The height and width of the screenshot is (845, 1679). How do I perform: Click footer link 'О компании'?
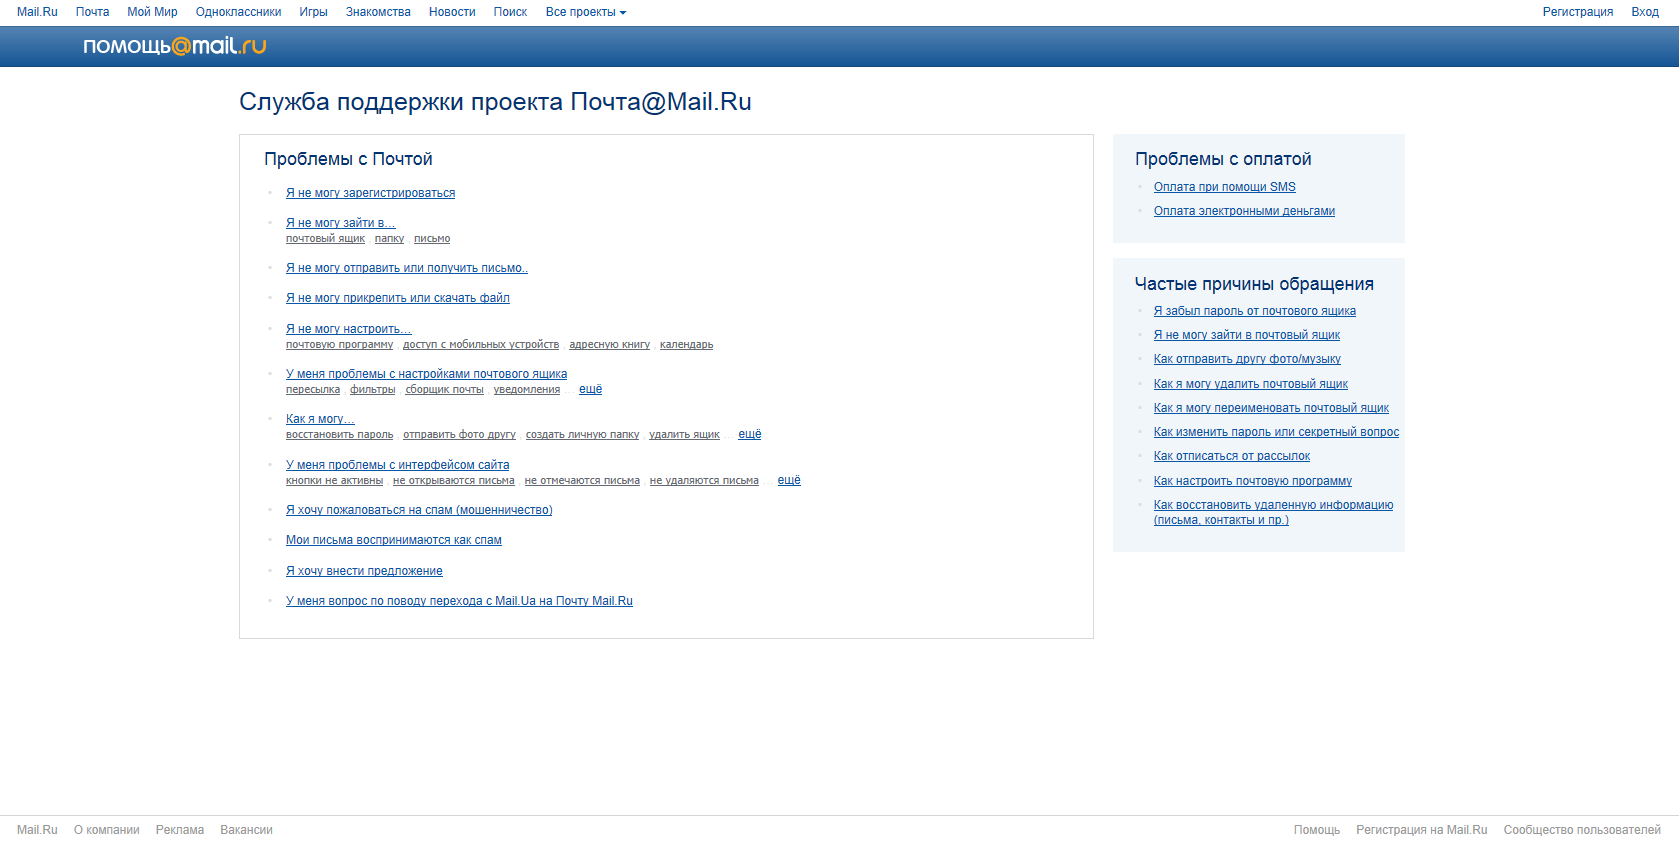coord(107,830)
